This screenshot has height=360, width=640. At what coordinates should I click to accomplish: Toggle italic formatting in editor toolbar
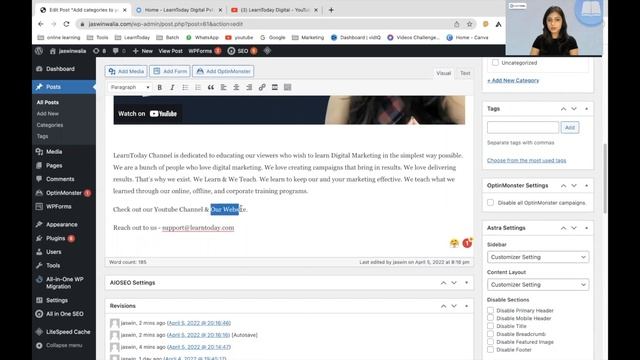(172, 87)
